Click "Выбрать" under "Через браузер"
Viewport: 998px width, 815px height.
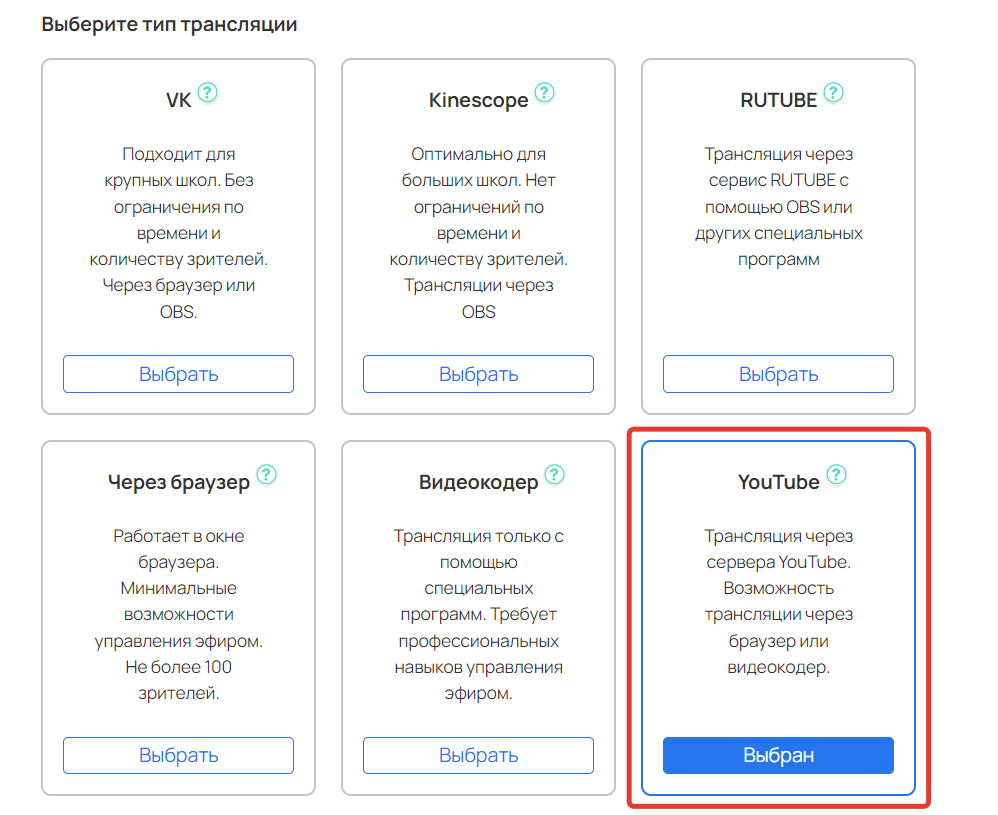178,755
